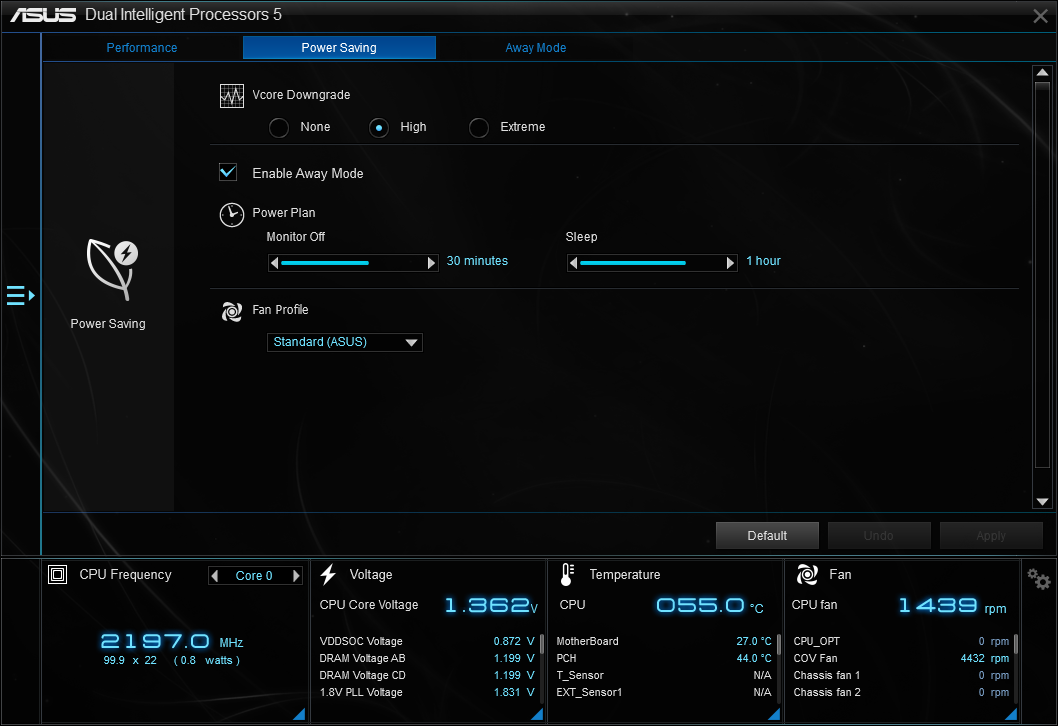This screenshot has width=1058, height=726.
Task: Select Extreme for Vcore Downgrade
Action: tap(478, 128)
